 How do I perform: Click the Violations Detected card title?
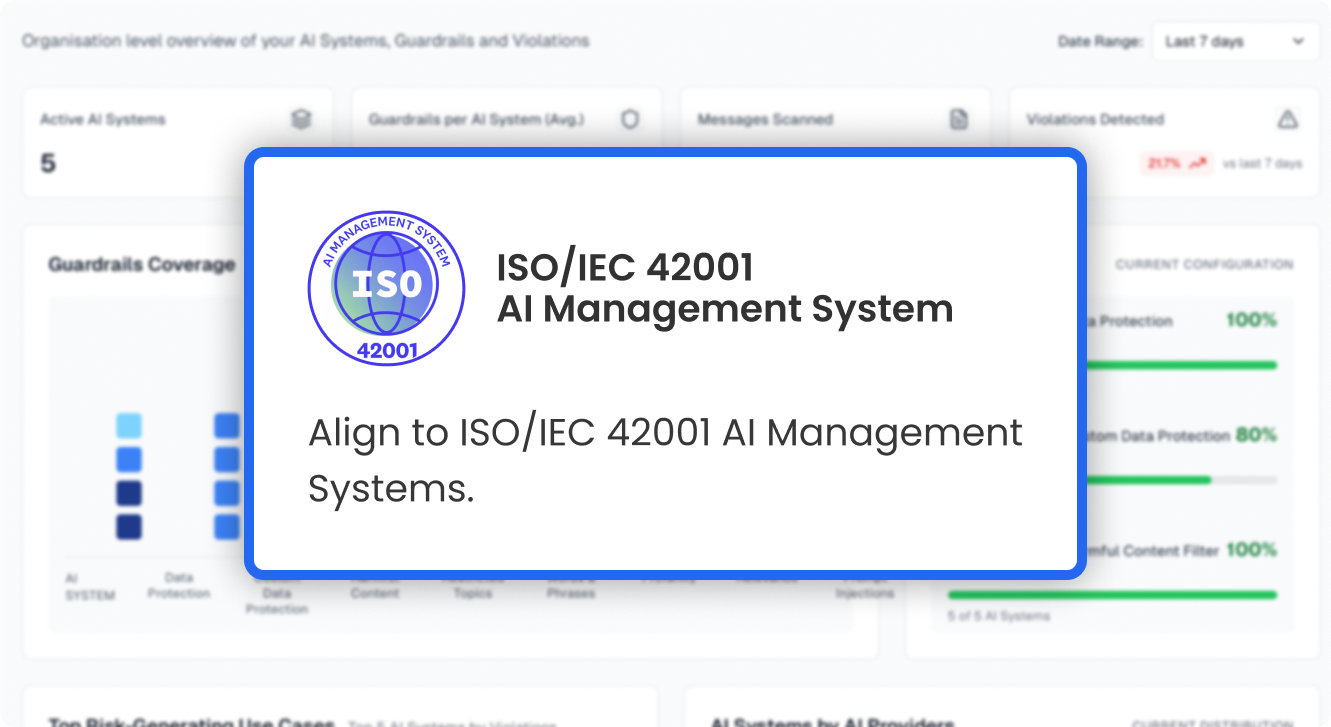coord(1095,119)
